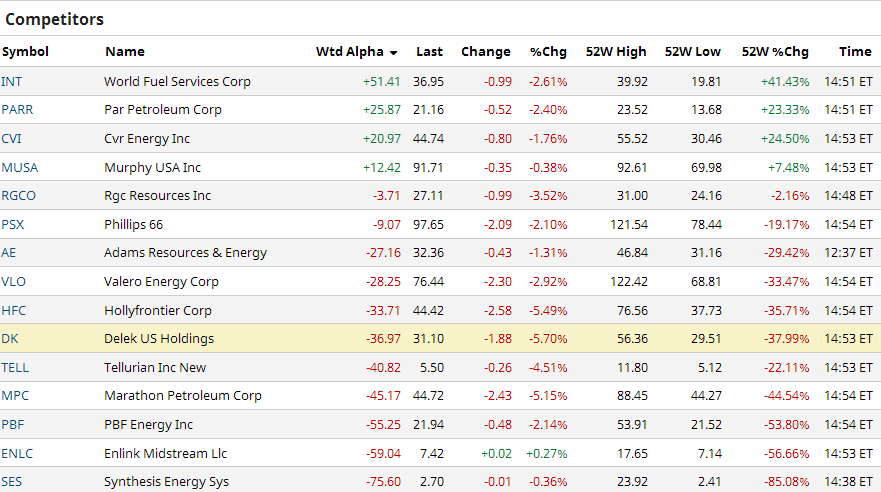Sort table by Change column header
Image resolution: width=881 pixels, height=492 pixels.
485,52
